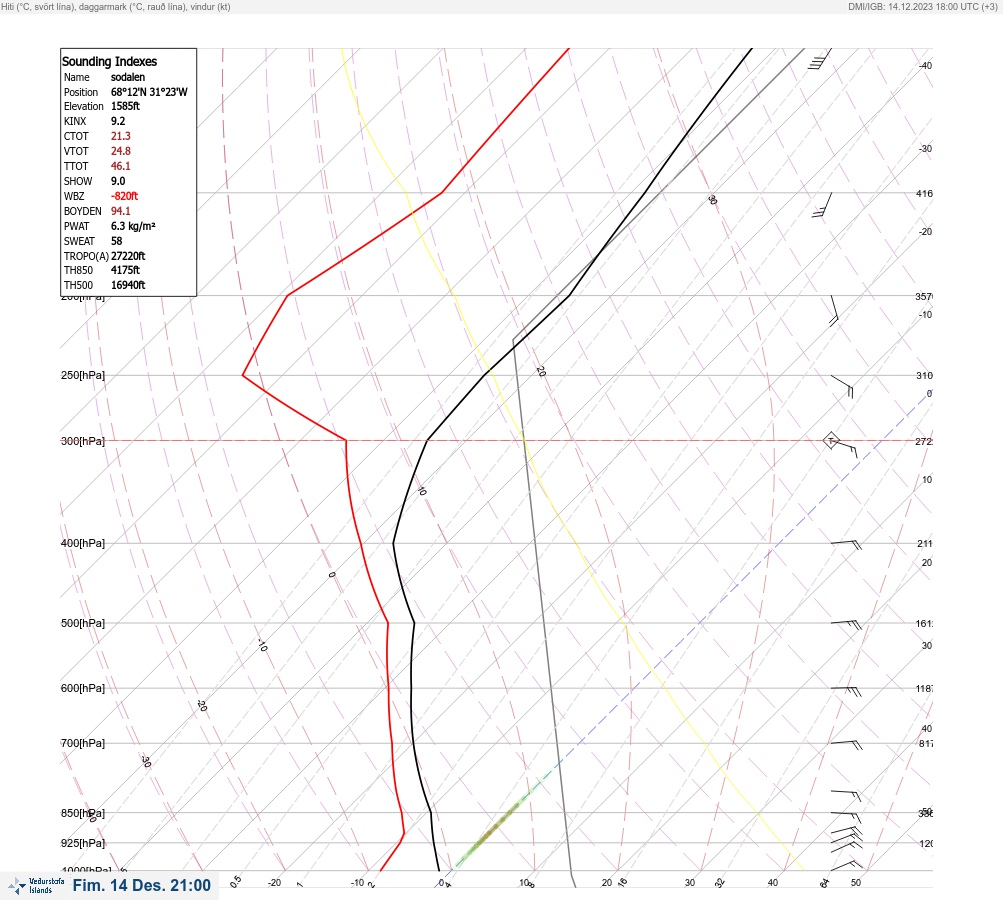Image resolution: width=1003 pixels, height=900 pixels.
Task: Click the 40 temperature axis label at bottom
Action: point(773,883)
